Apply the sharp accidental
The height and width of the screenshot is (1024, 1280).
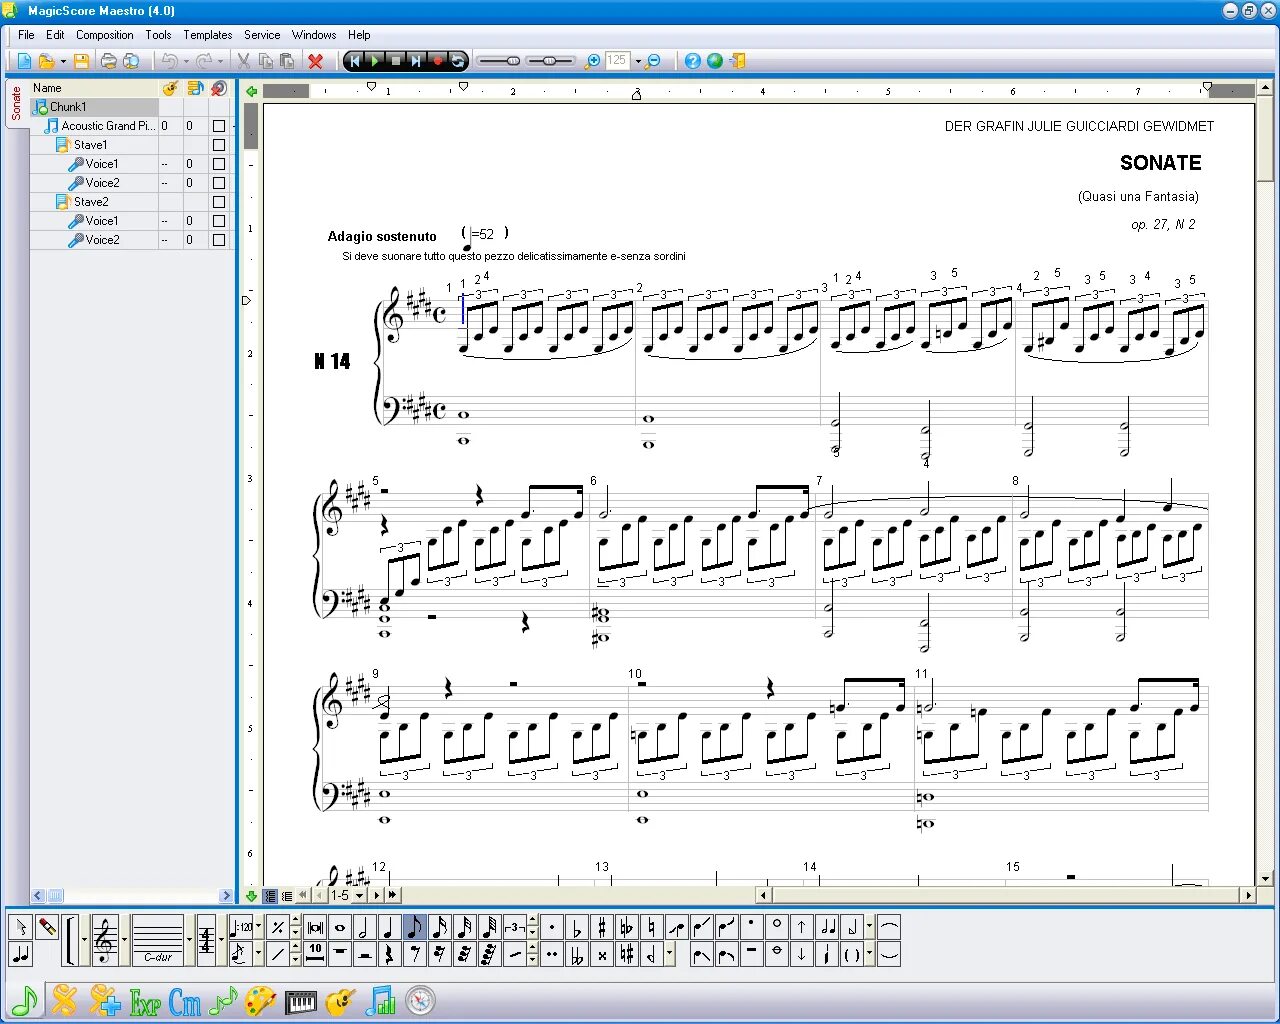[601, 927]
